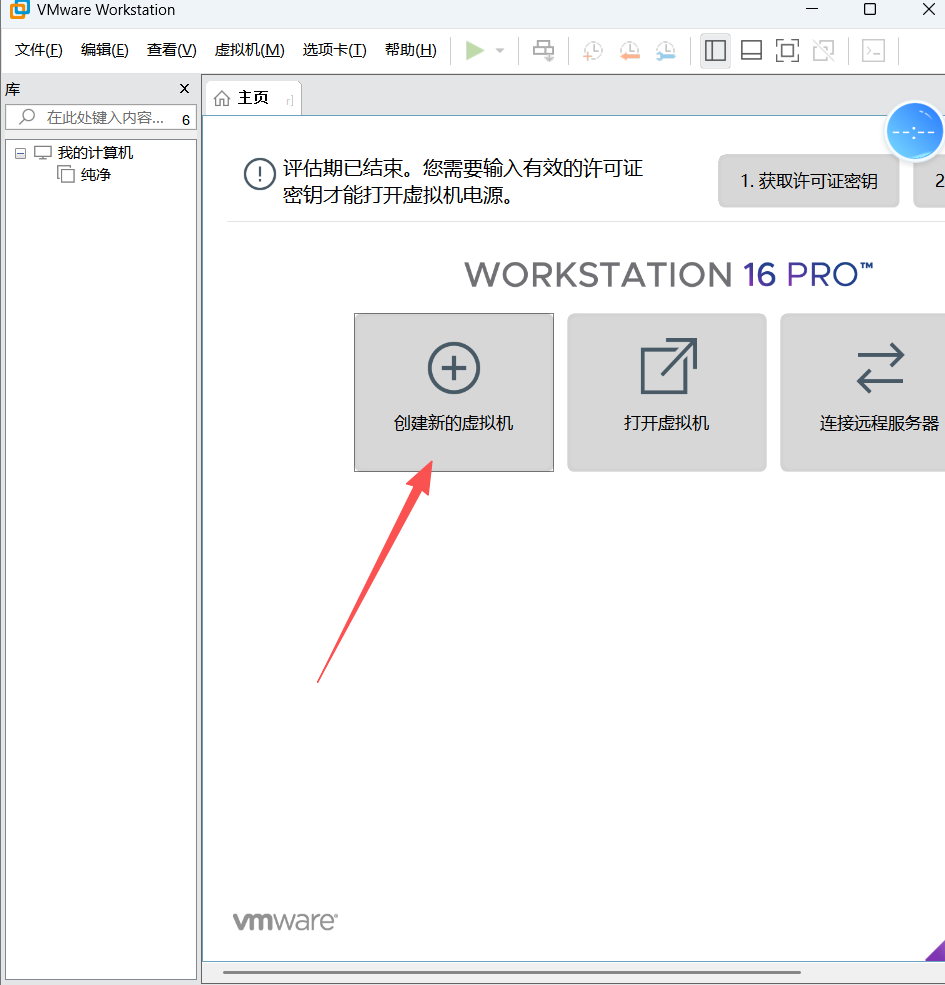Open the 编辑(E) menu
Viewport: 945px width, 985px height.
pos(104,50)
